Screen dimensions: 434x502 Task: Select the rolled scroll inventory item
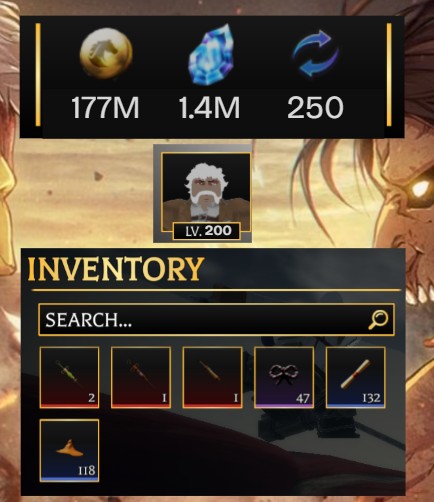click(x=355, y=377)
